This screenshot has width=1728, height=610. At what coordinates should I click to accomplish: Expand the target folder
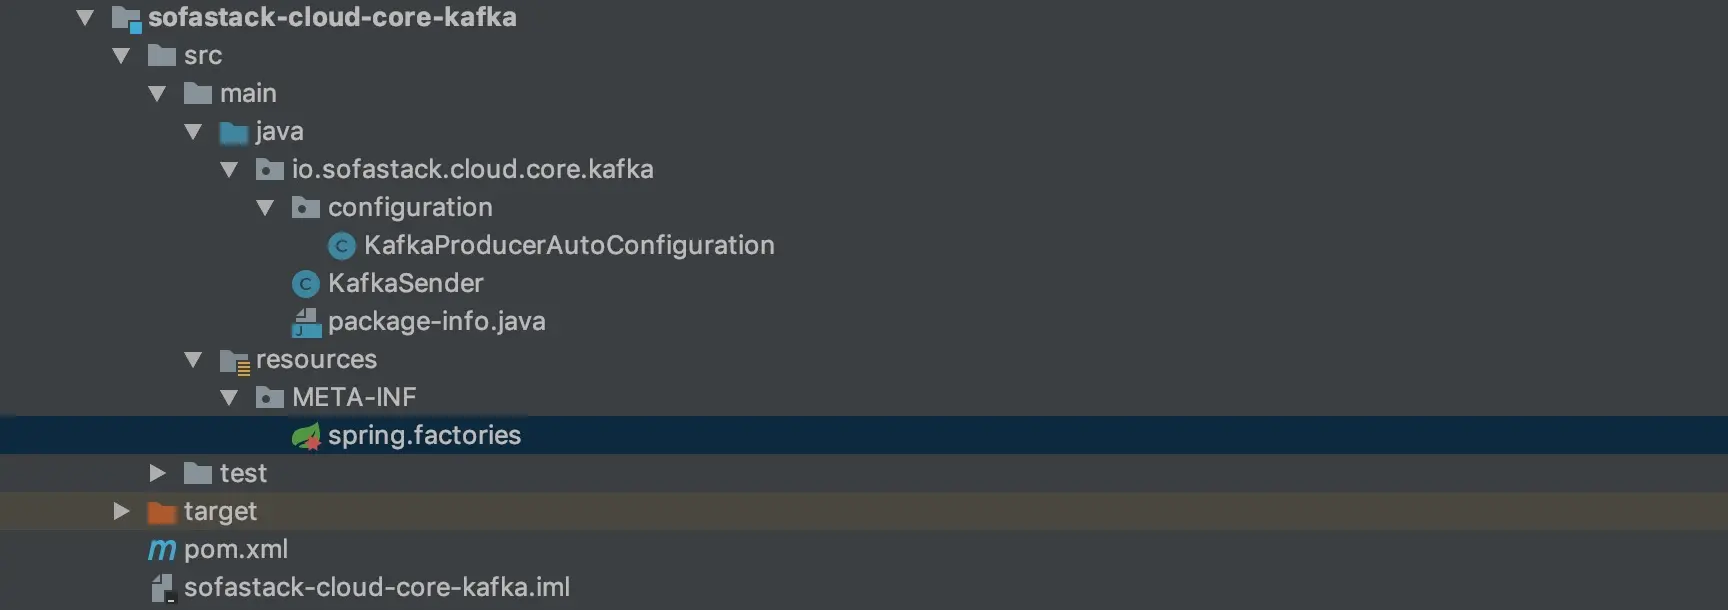click(121, 511)
